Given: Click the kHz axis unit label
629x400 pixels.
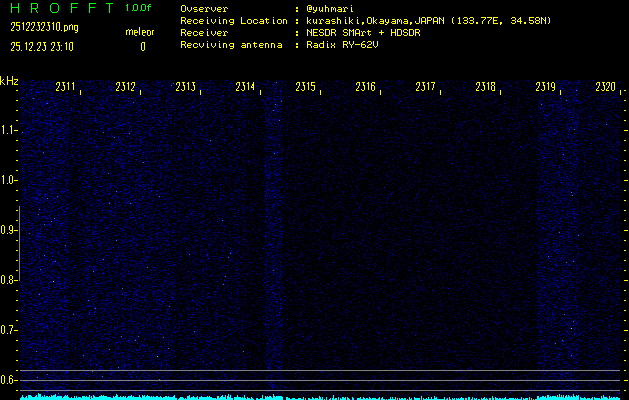Looking at the screenshot, I should [9, 81].
